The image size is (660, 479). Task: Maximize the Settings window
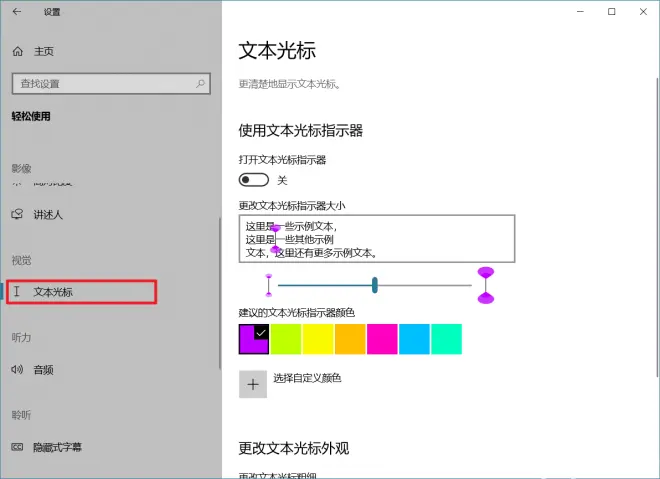tap(612, 12)
